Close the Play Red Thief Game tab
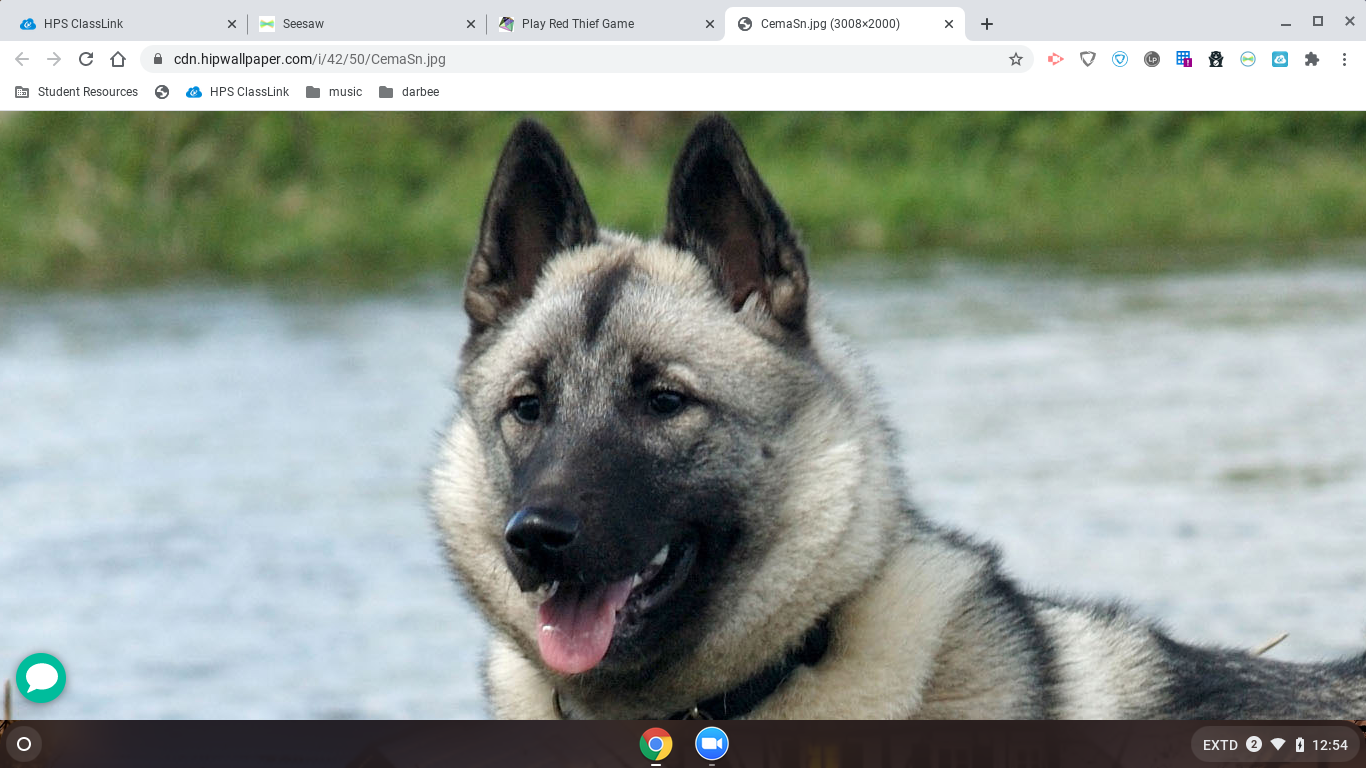The height and width of the screenshot is (768, 1366). tap(710, 24)
